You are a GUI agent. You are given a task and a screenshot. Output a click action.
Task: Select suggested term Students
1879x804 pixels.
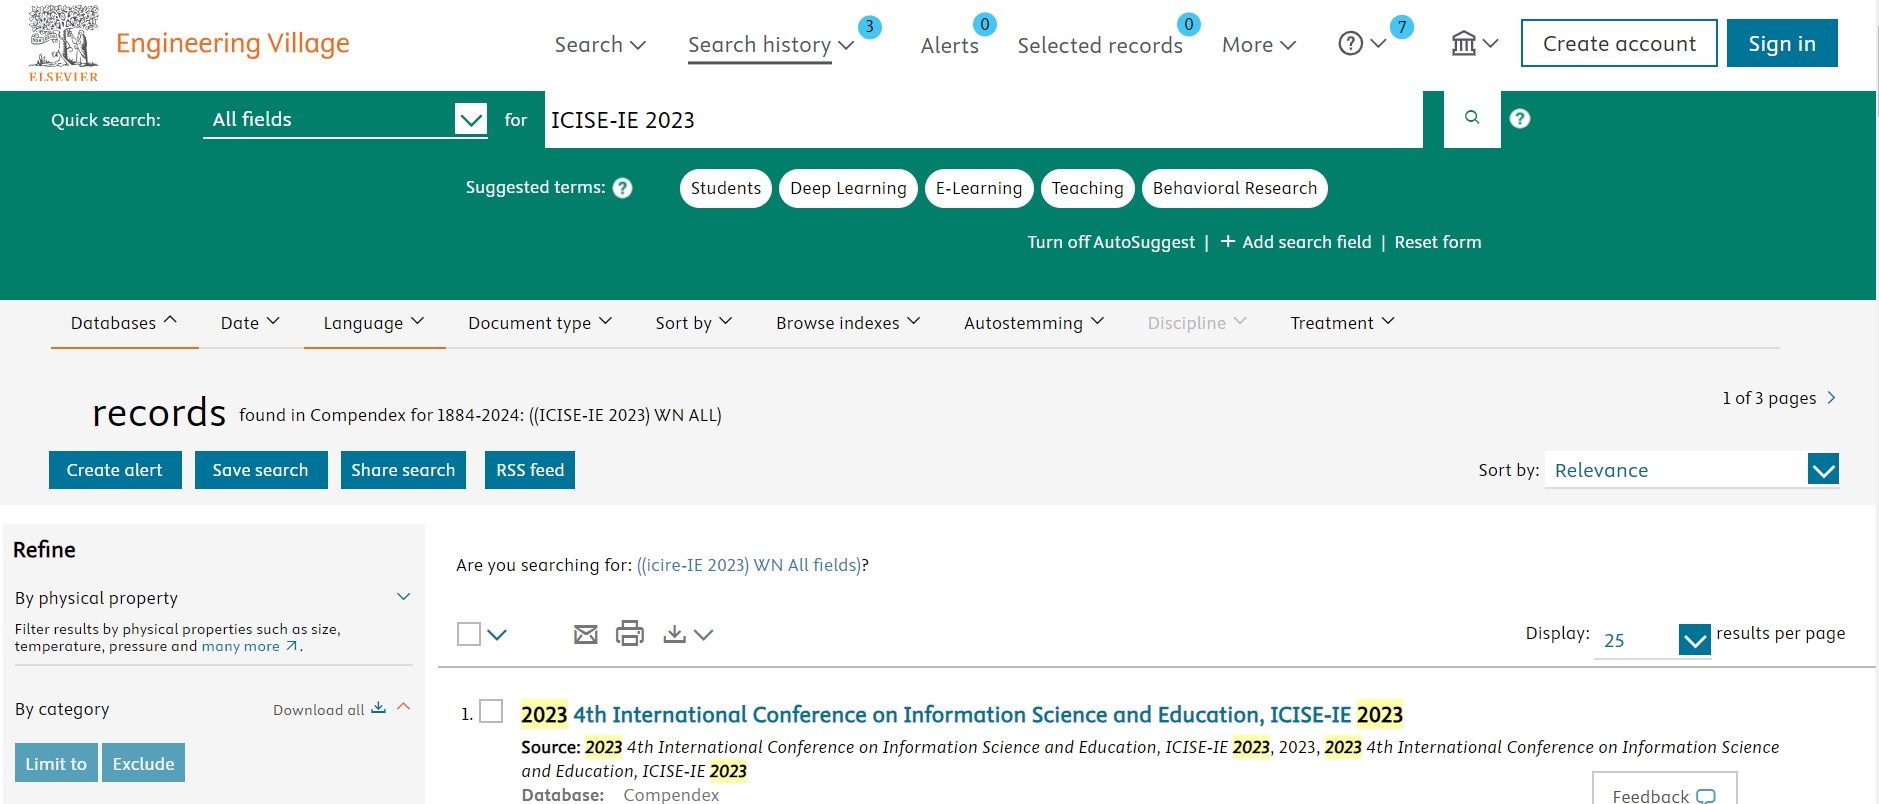[x=726, y=188]
